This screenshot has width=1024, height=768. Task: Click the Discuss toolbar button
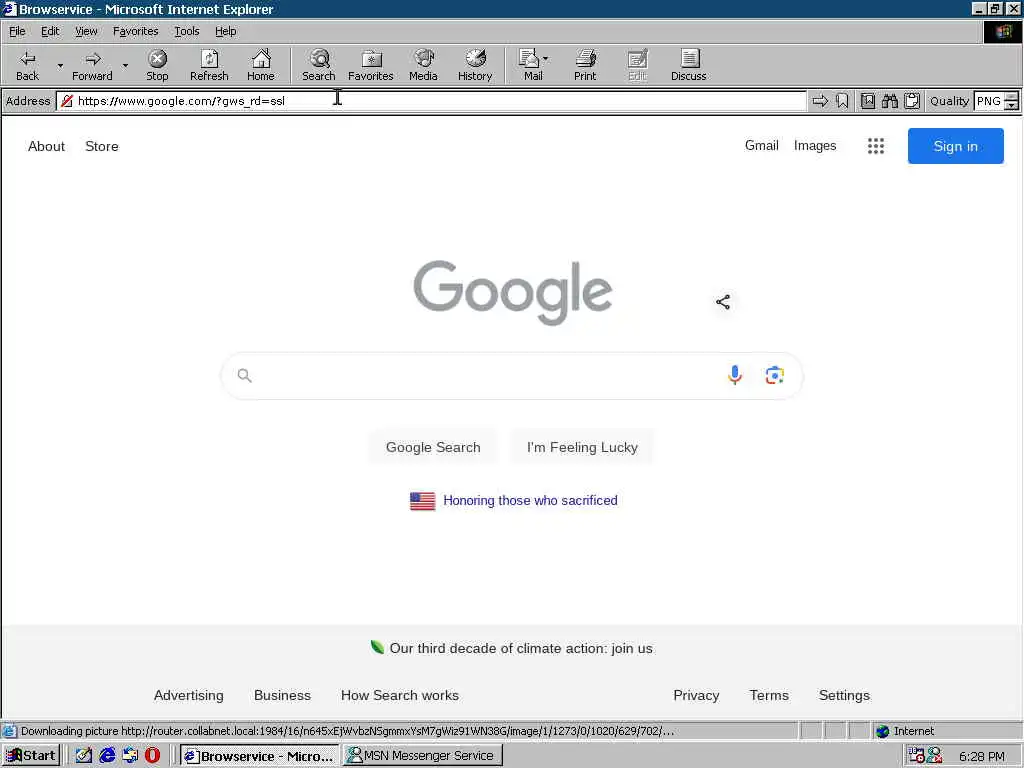tap(688, 65)
